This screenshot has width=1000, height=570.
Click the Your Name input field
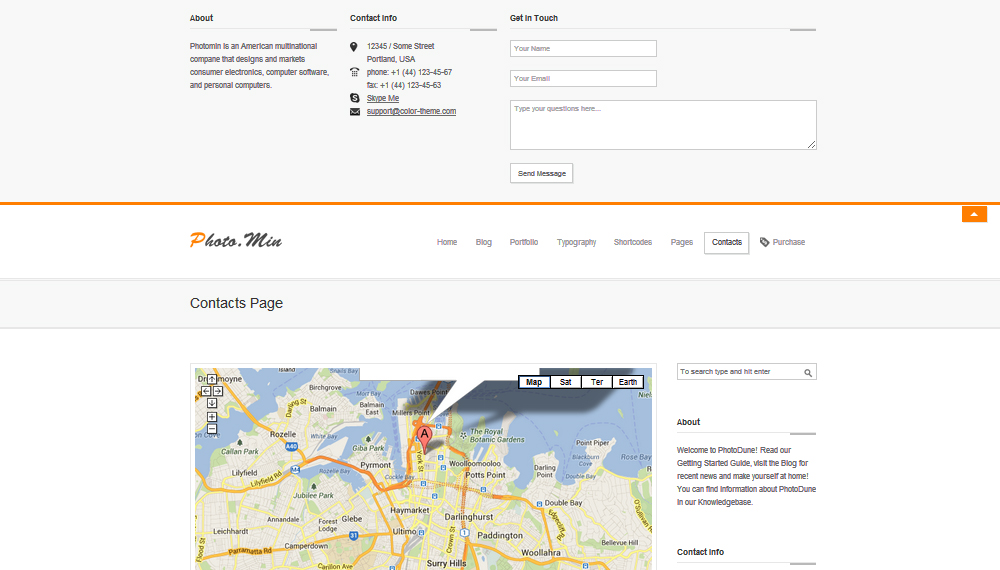[583, 49]
